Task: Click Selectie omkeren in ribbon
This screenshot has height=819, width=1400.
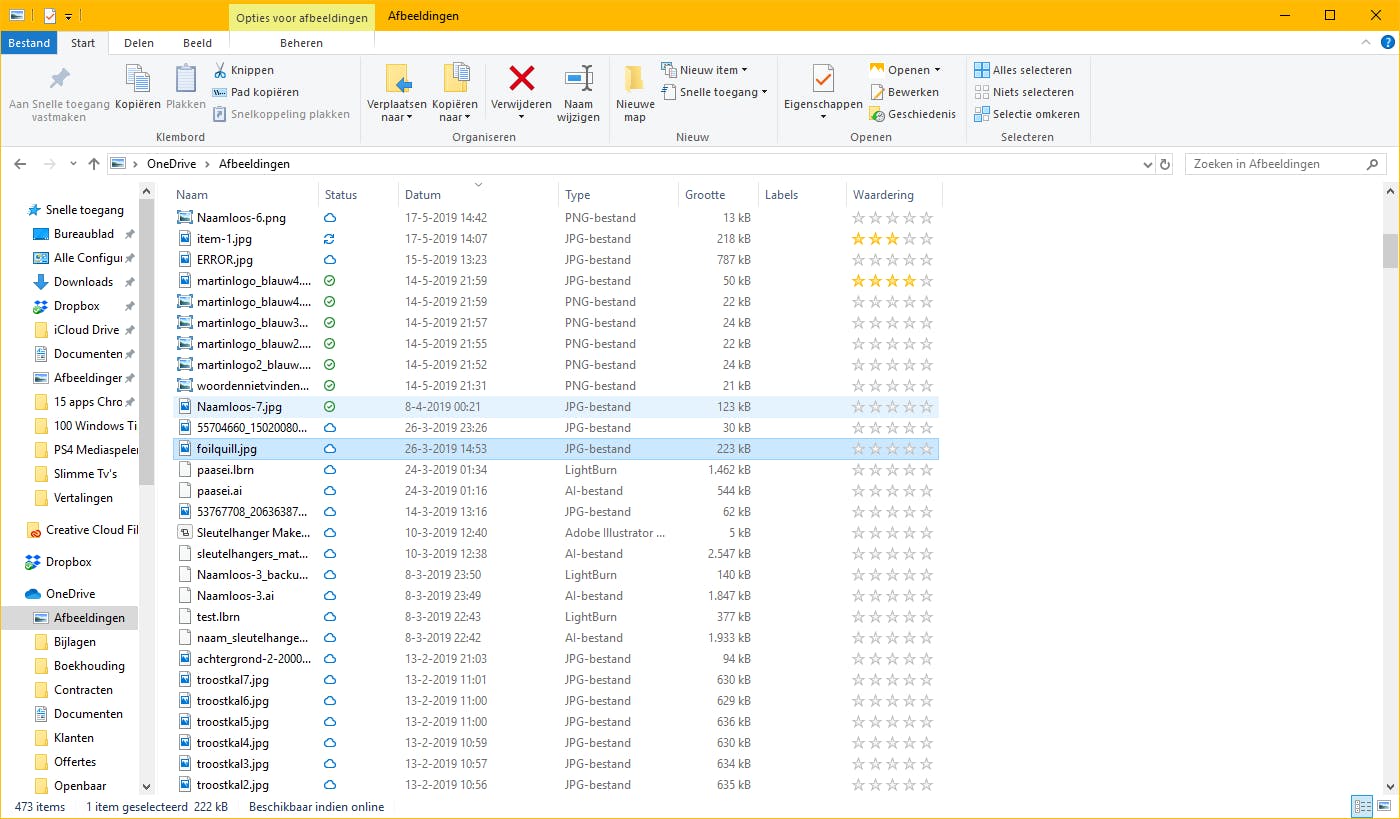Action: click(x=1035, y=114)
